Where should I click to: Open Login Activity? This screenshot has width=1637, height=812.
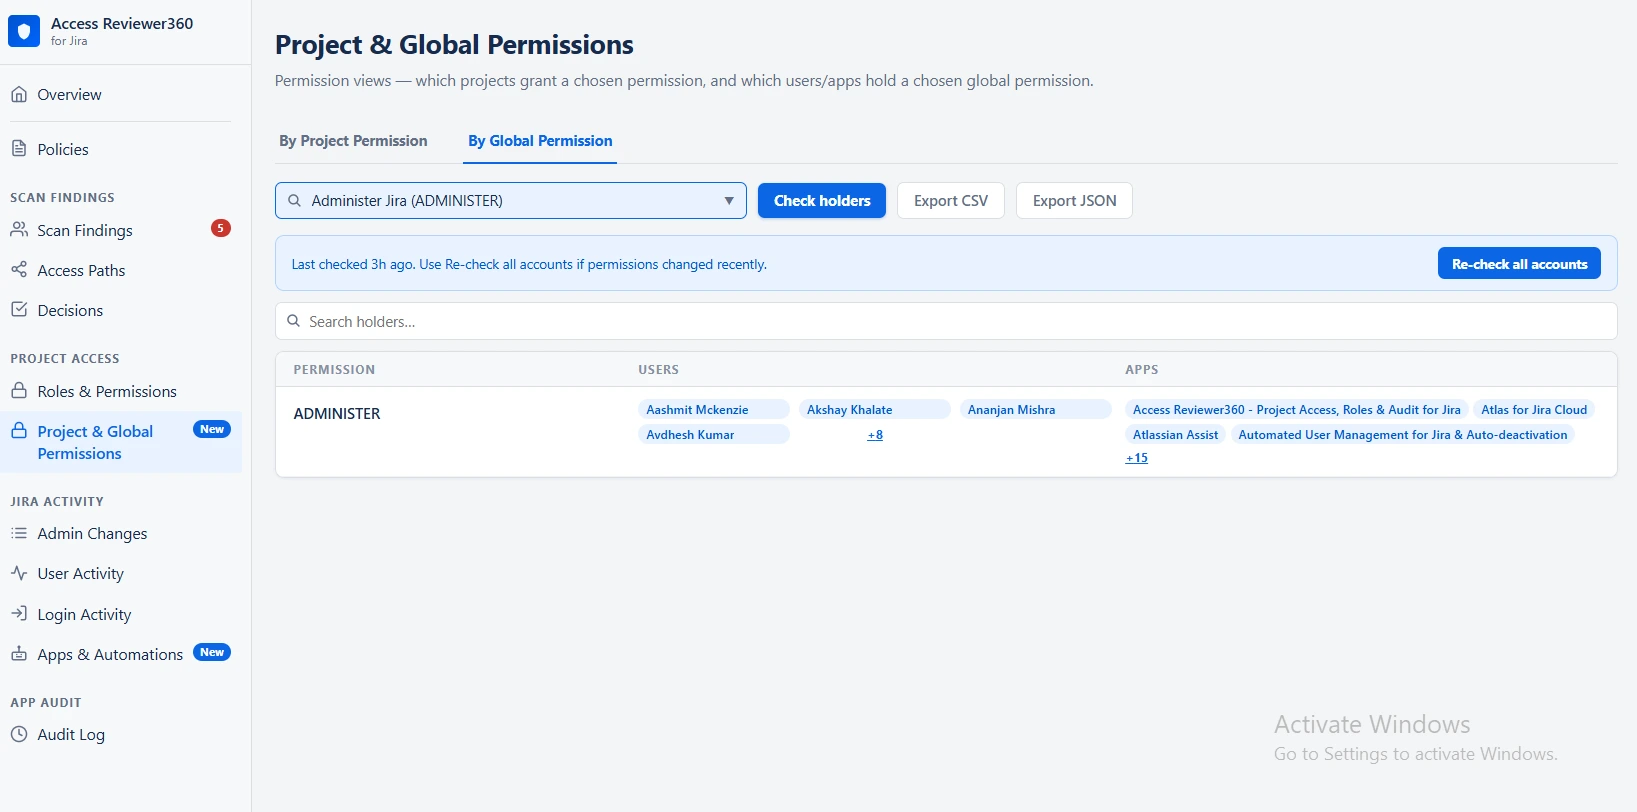point(84,614)
